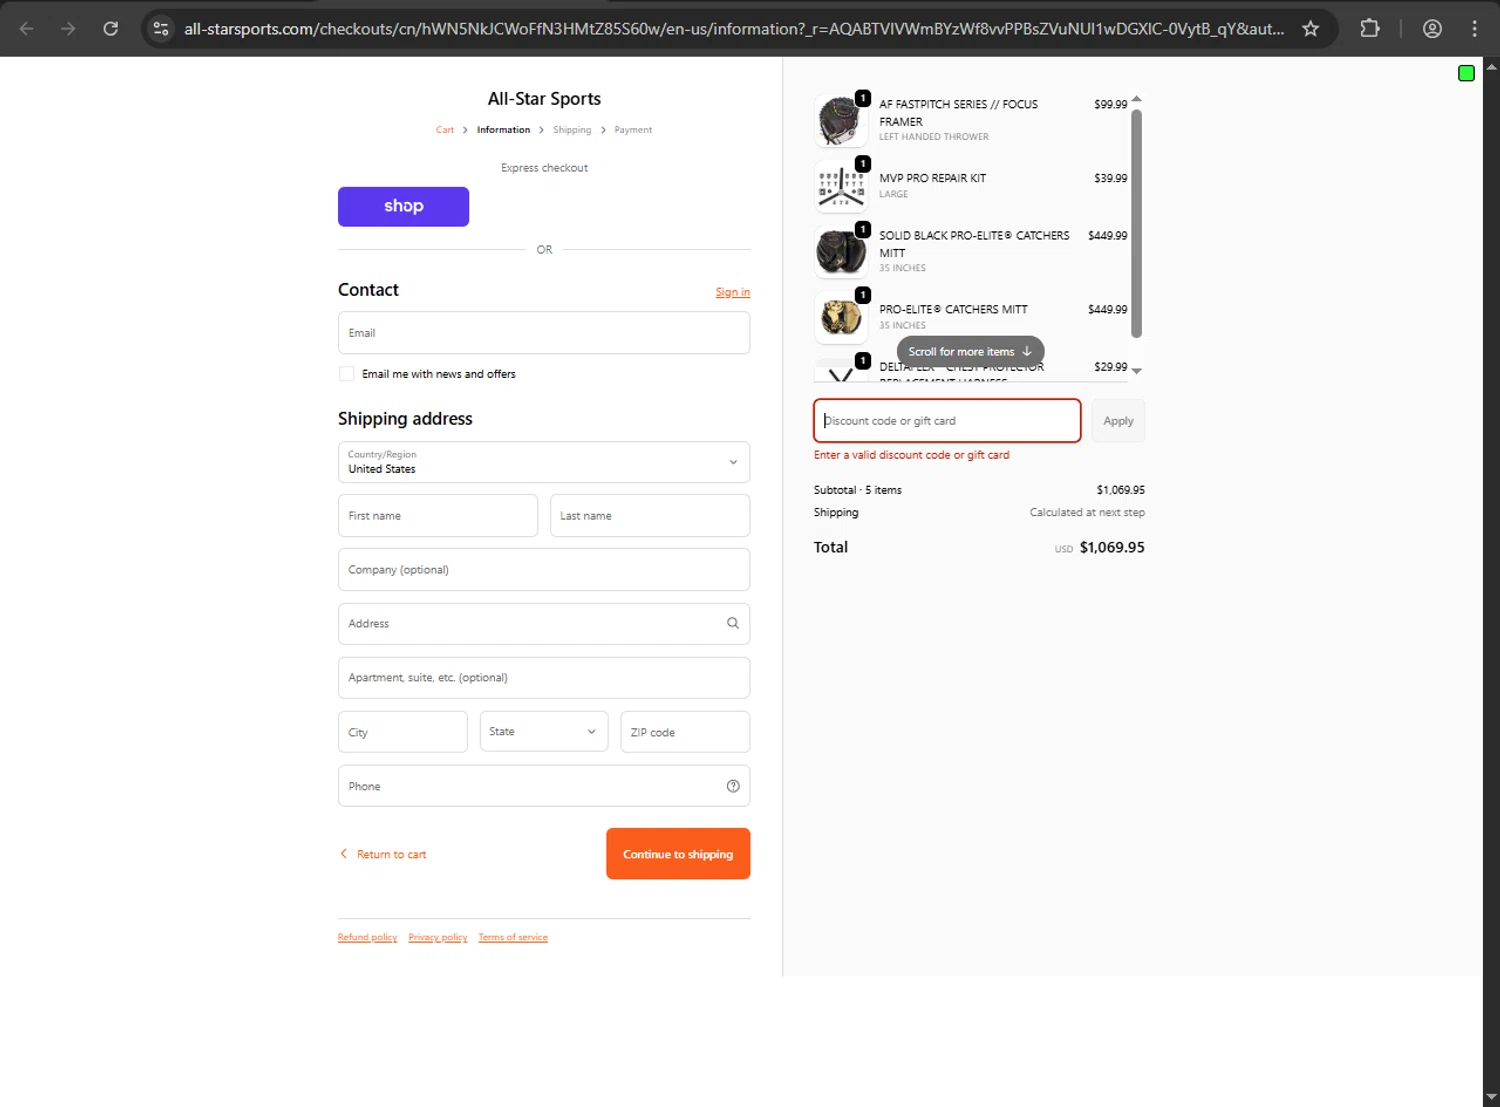The height and width of the screenshot is (1107, 1500).
Task: Focus the First name field
Action: (438, 516)
